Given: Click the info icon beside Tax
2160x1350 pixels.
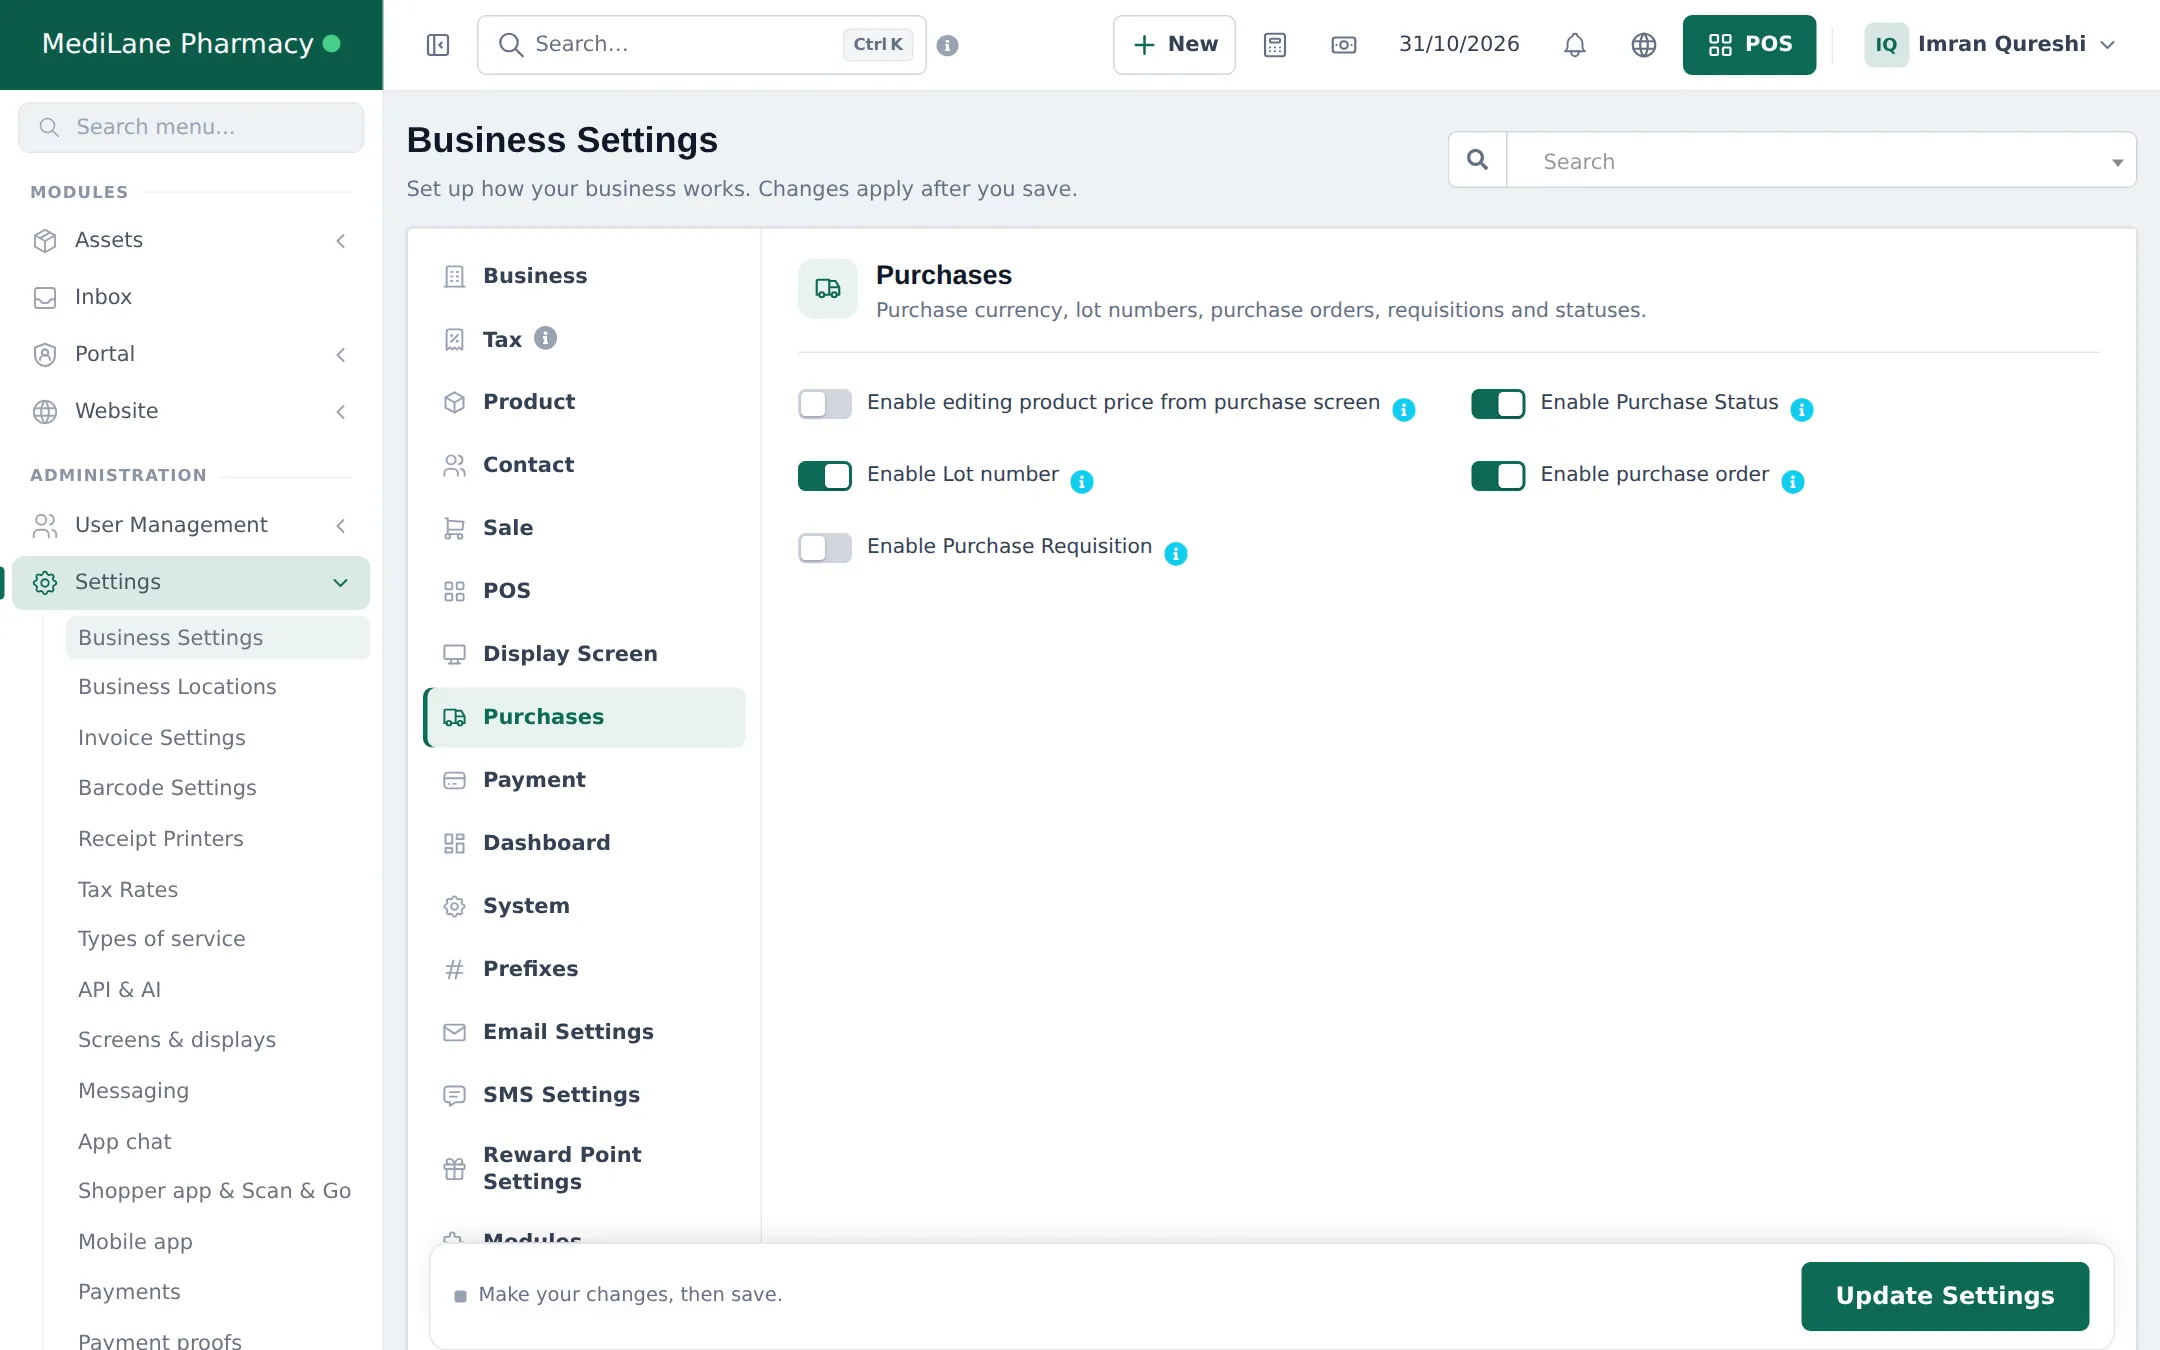Looking at the screenshot, I should [x=545, y=338].
